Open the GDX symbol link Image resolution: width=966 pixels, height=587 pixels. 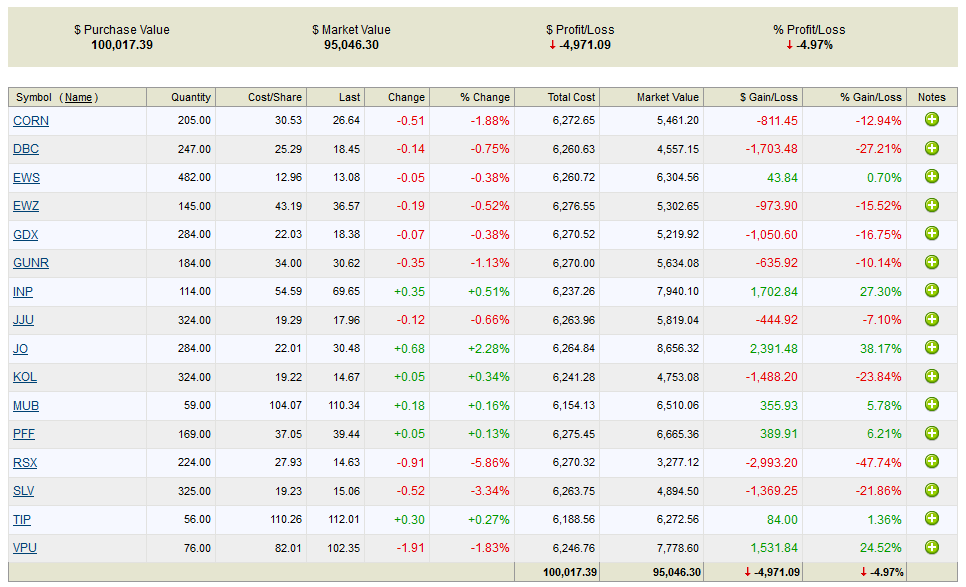click(x=25, y=235)
